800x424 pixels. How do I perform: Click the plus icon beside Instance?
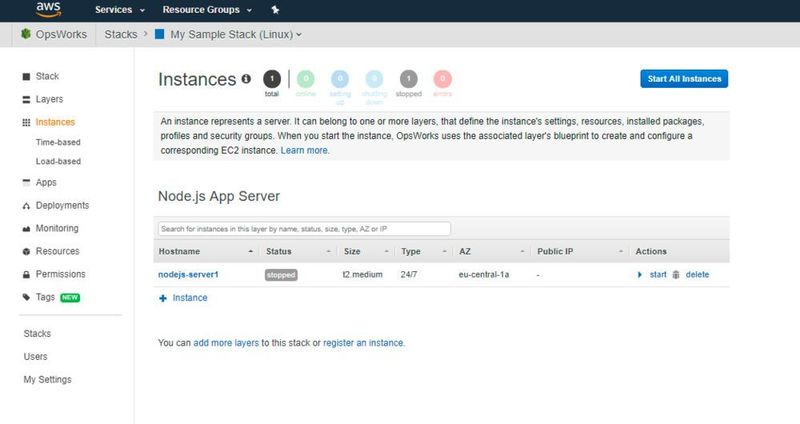[x=163, y=298]
